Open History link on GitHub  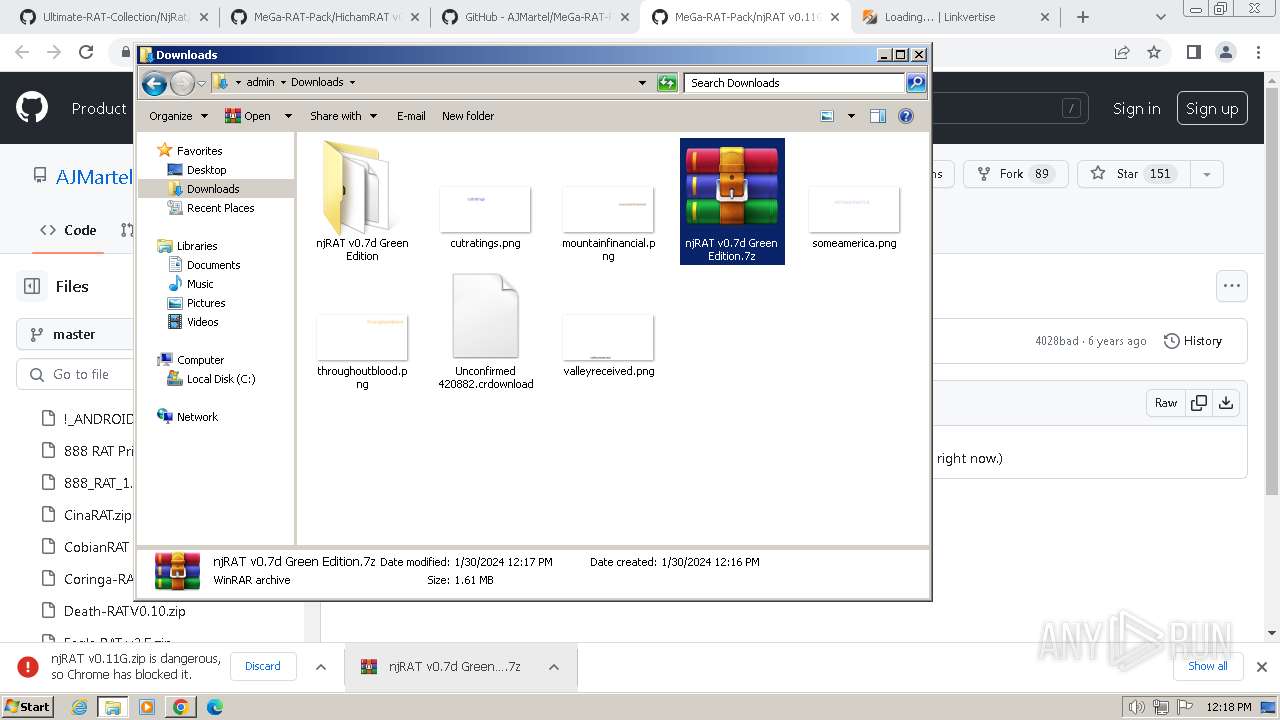1193,341
